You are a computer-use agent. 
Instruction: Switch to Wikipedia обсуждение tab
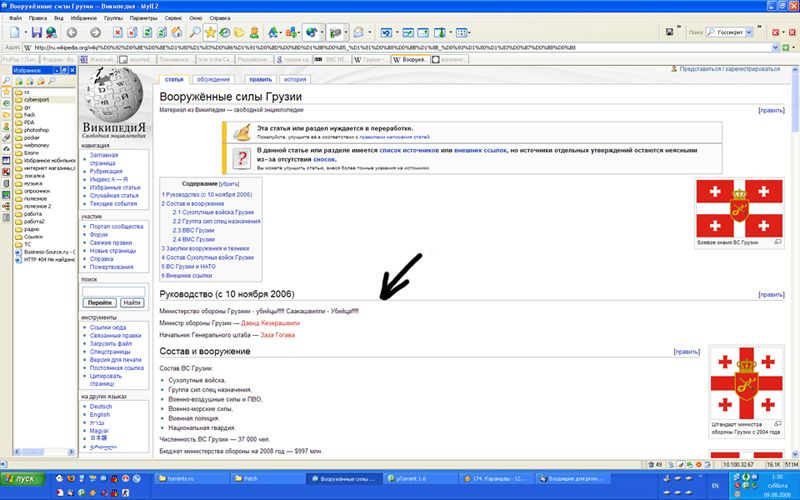click(x=213, y=80)
